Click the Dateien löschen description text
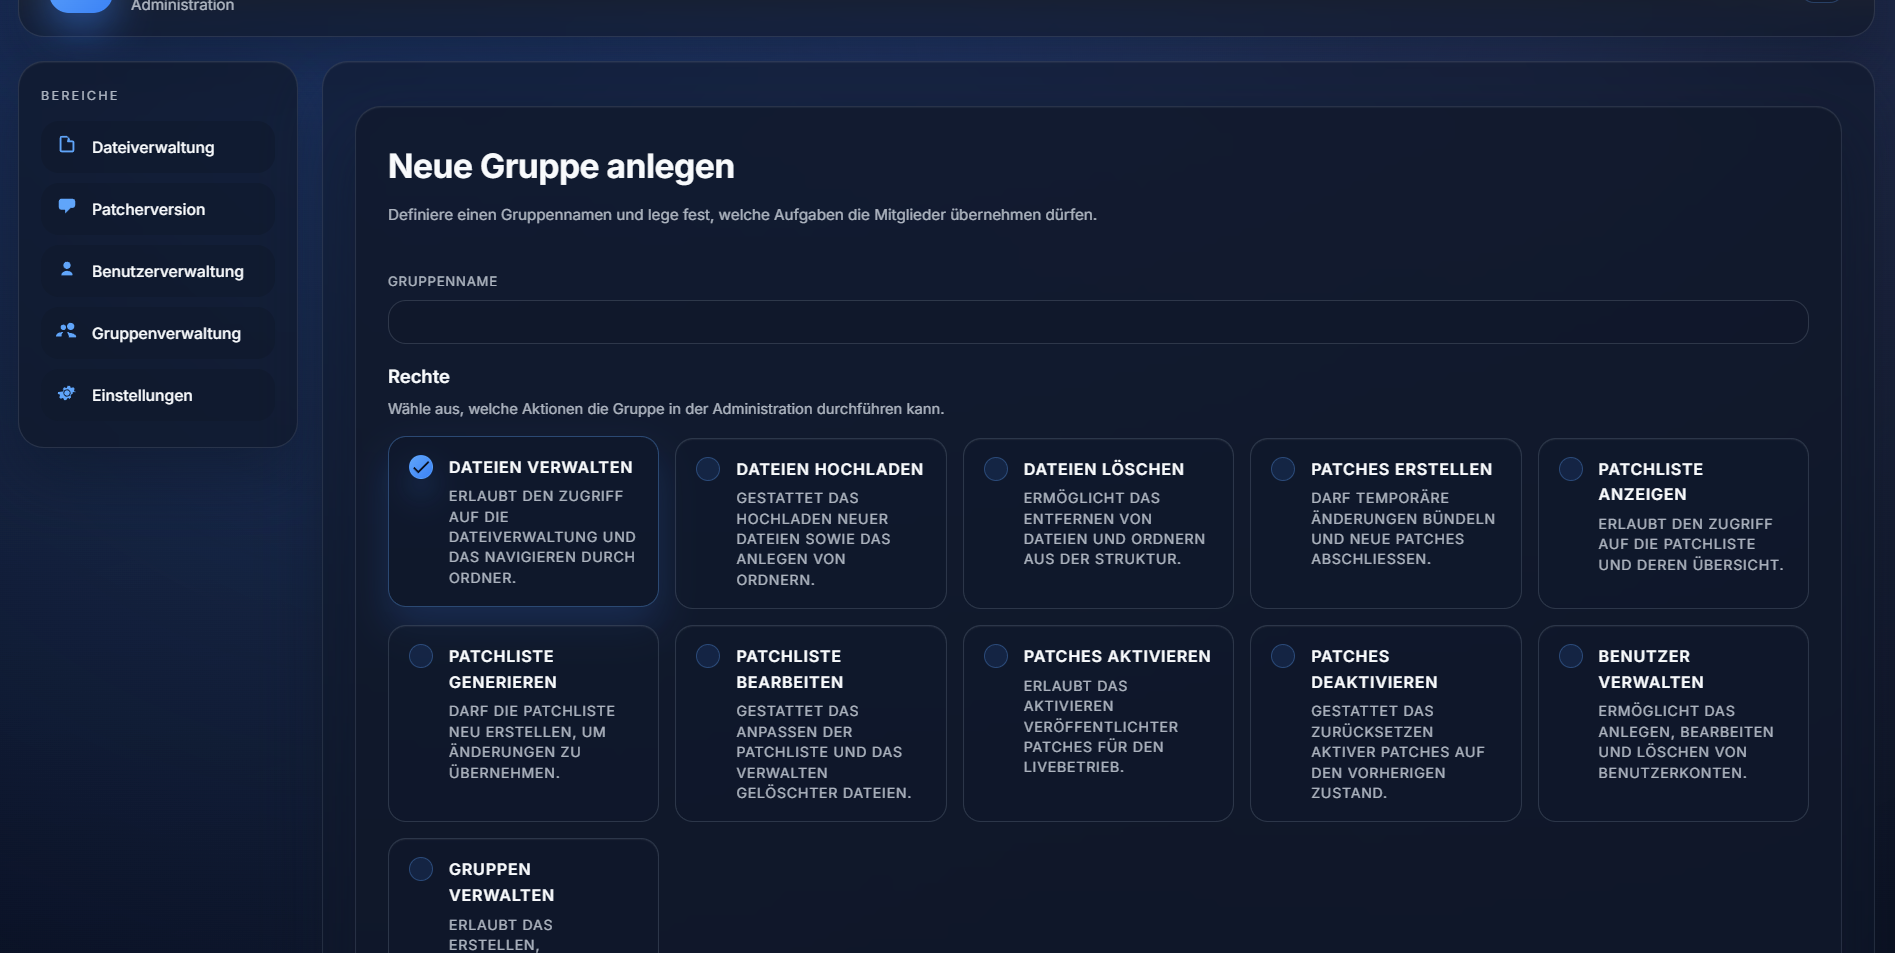The width and height of the screenshot is (1895, 953). (1114, 528)
